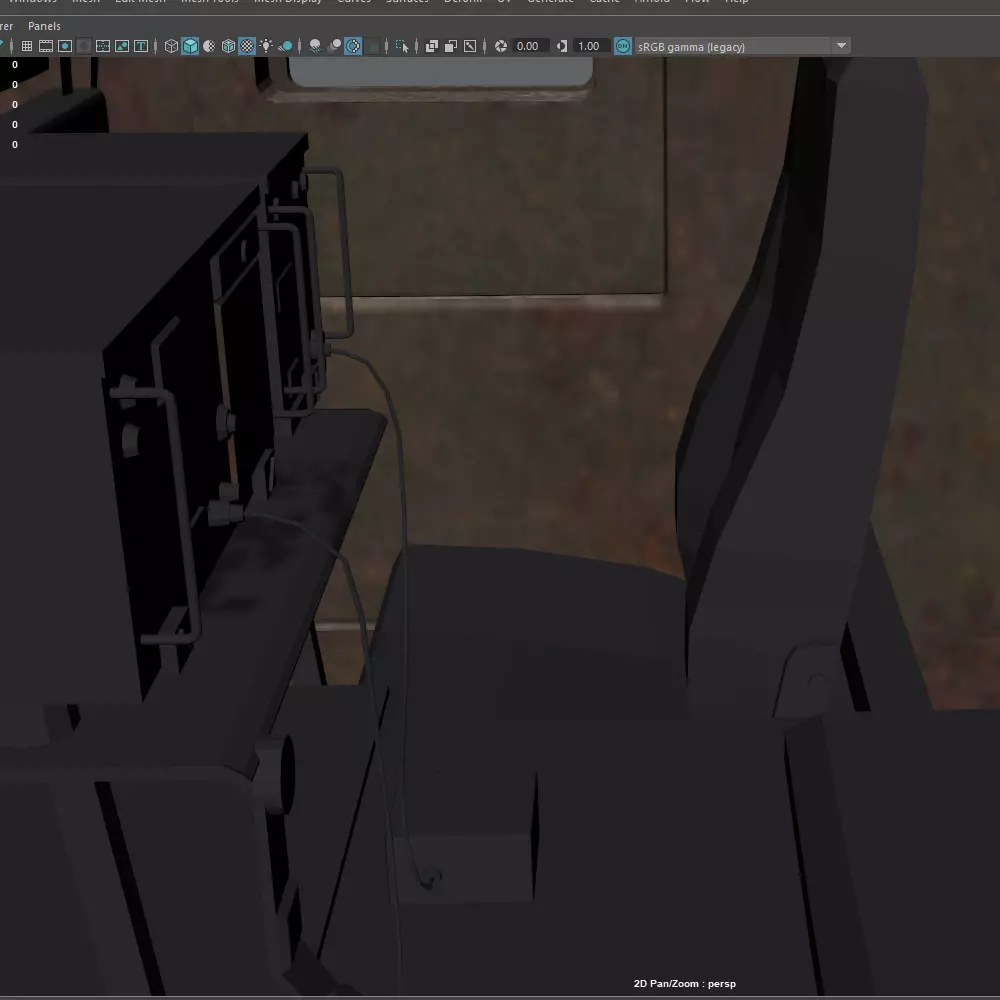Screen dimensions: 1000x1000
Task: Toggle the Film Gate icon
Action: 46,46
